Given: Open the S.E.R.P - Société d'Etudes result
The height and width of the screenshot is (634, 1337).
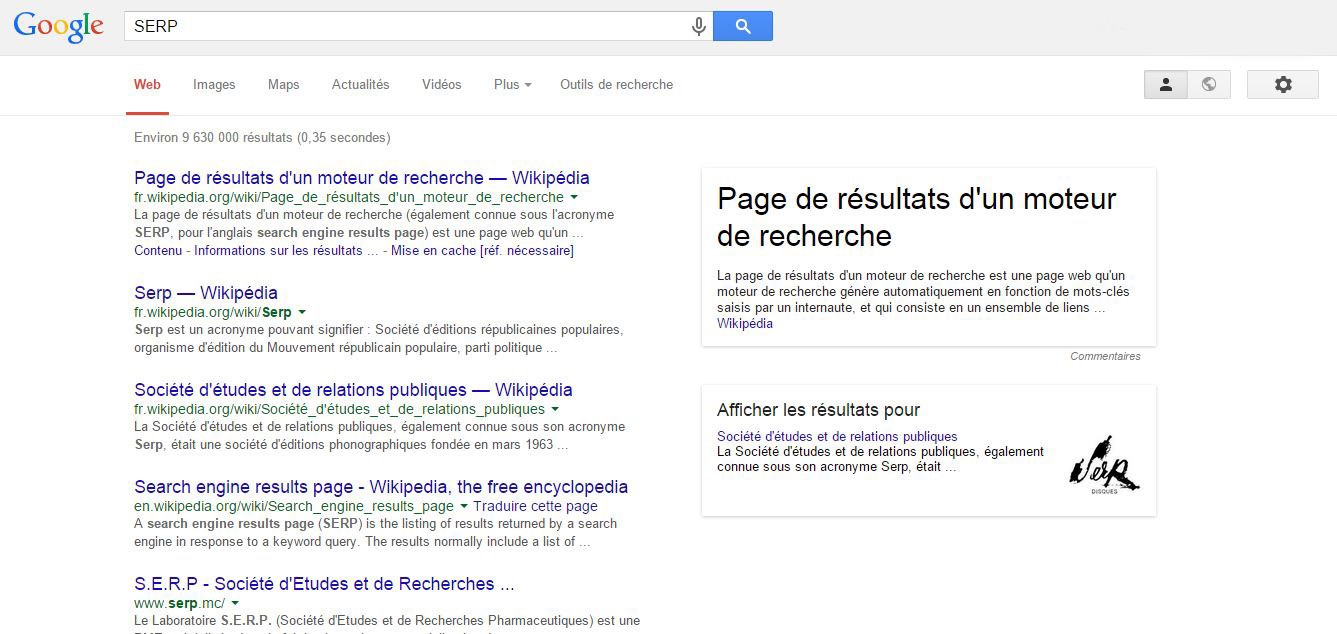Looking at the screenshot, I should click(324, 584).
